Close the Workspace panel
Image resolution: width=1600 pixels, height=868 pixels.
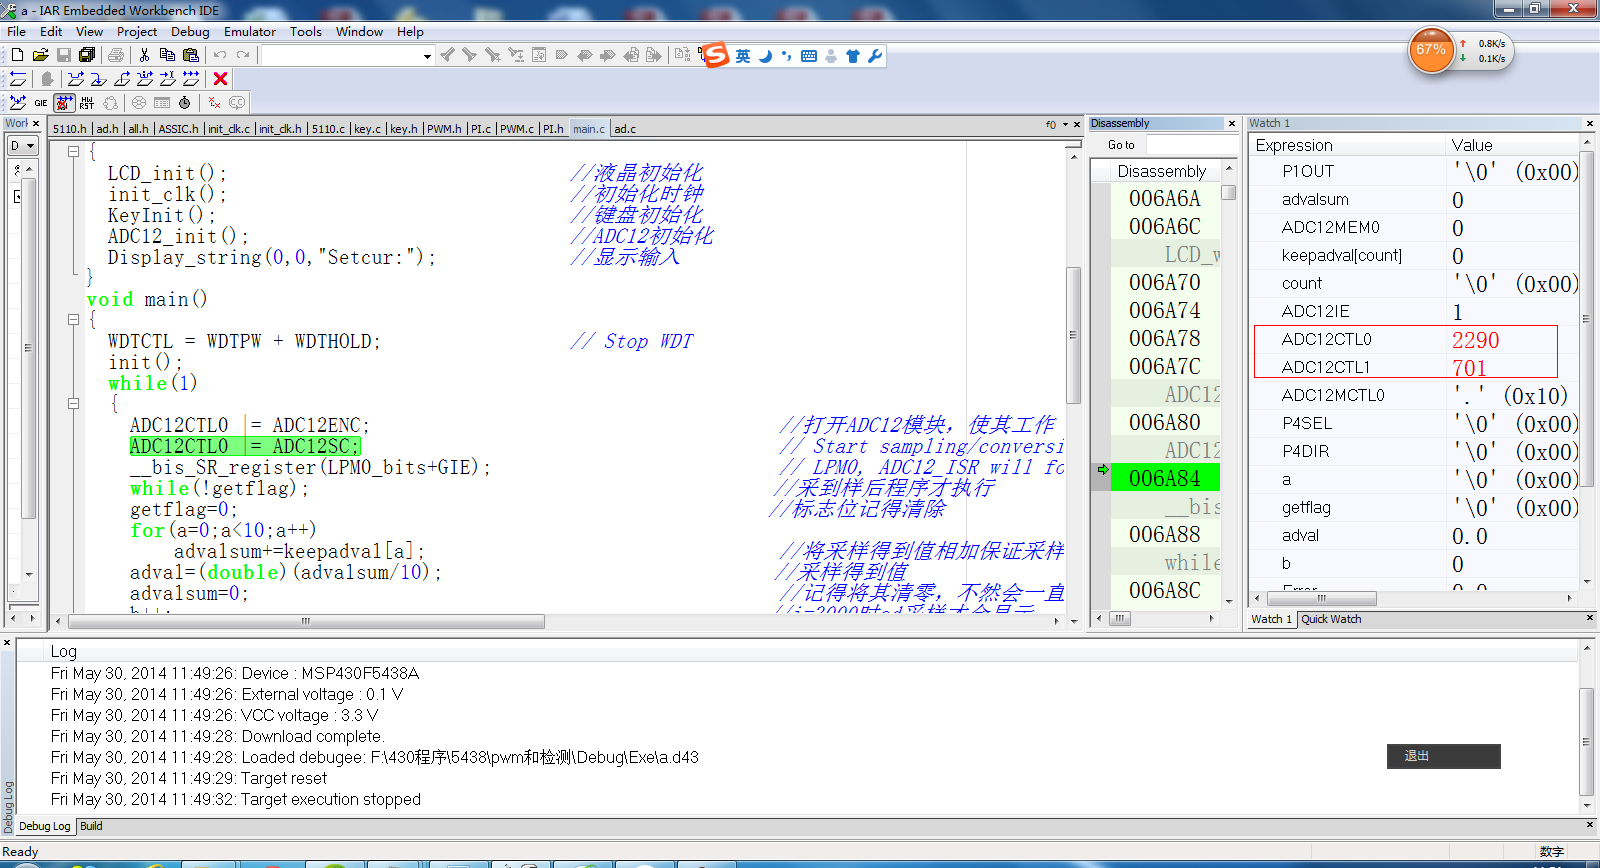(36, 124)
